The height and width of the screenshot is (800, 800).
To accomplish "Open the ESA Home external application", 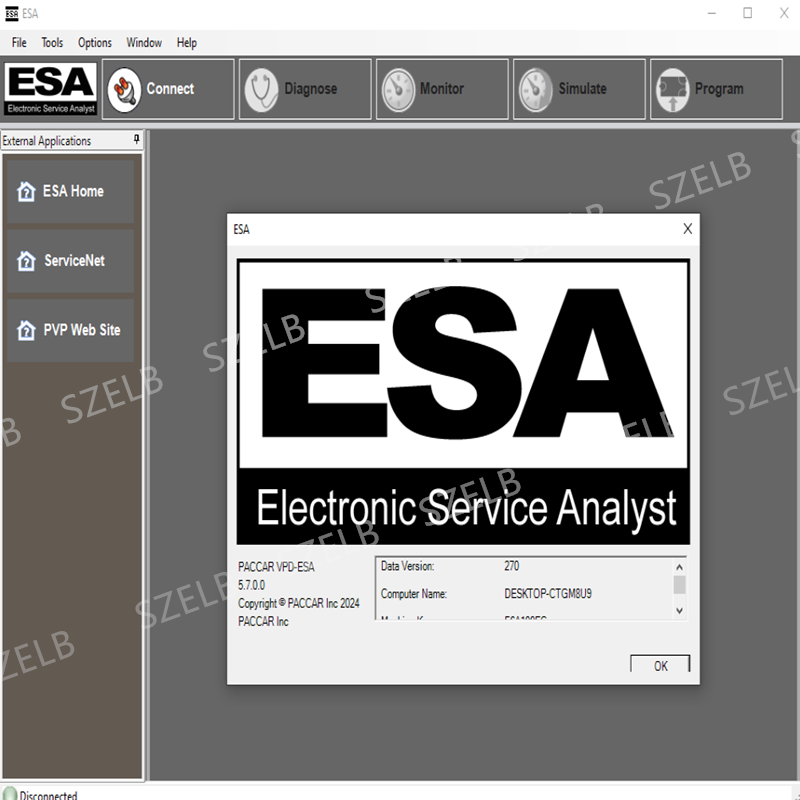I will click(70, 191).
